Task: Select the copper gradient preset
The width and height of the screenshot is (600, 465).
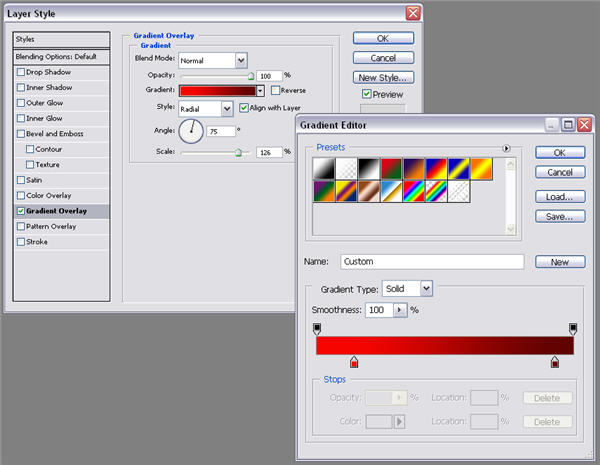Action: click(369, 193)
